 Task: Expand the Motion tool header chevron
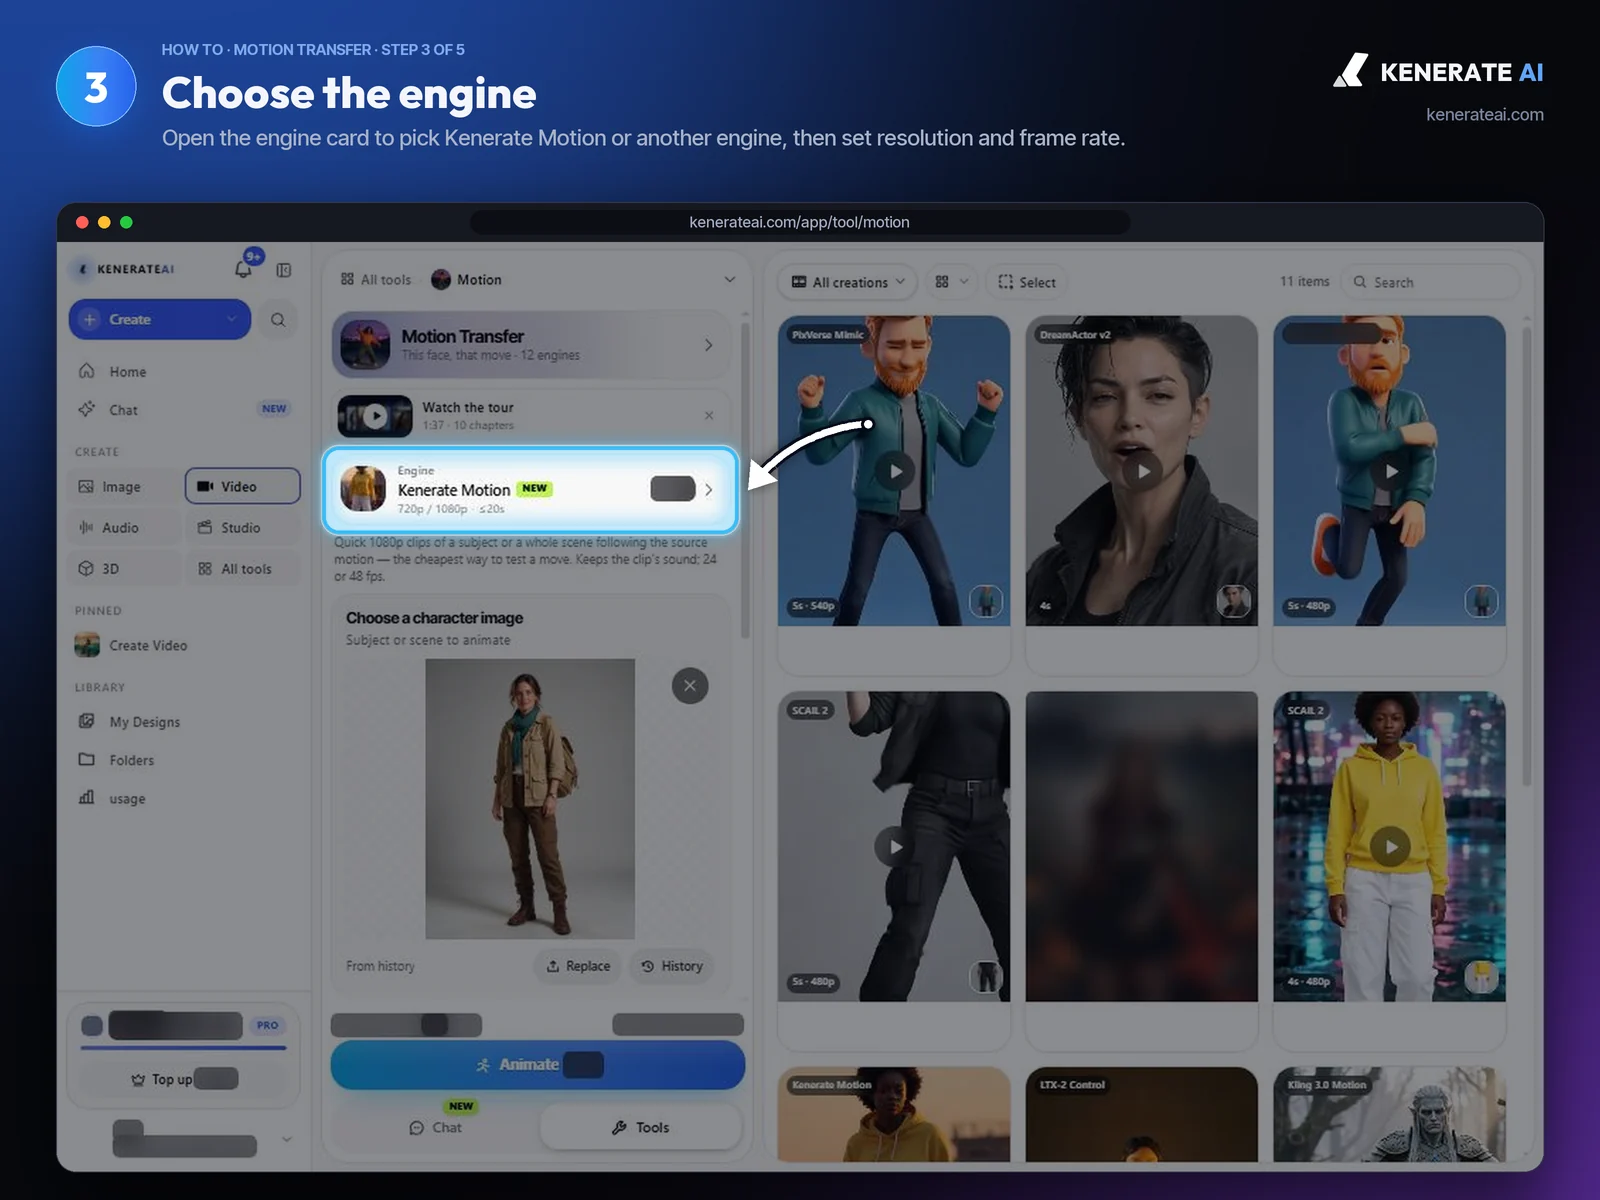coord(730,279)
